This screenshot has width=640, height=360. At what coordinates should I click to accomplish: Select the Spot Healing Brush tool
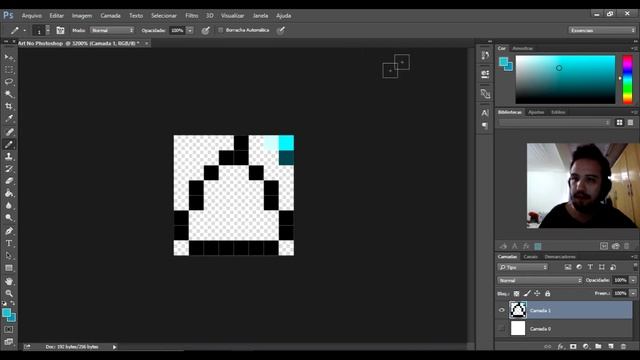(9, 132)
